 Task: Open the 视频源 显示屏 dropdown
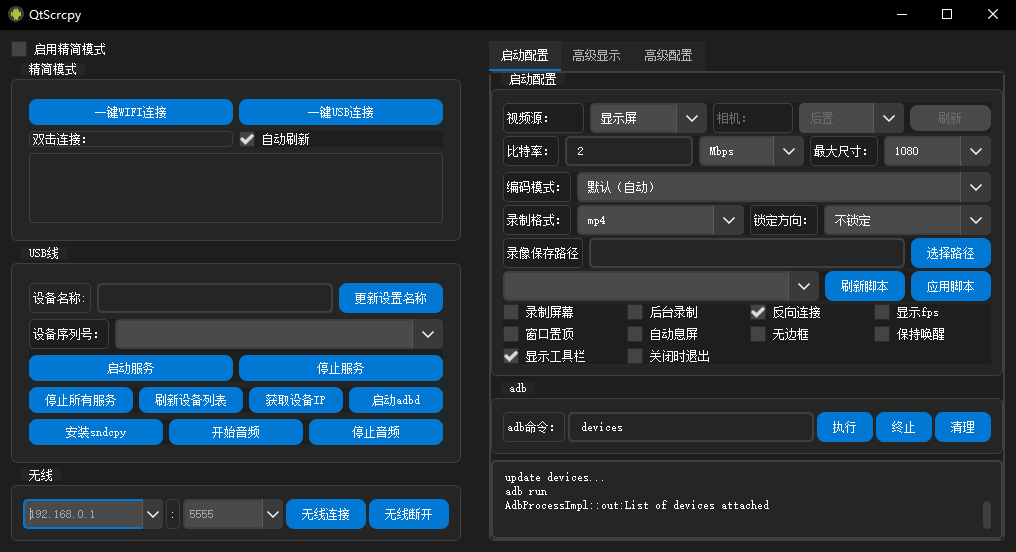coord(648,119)
